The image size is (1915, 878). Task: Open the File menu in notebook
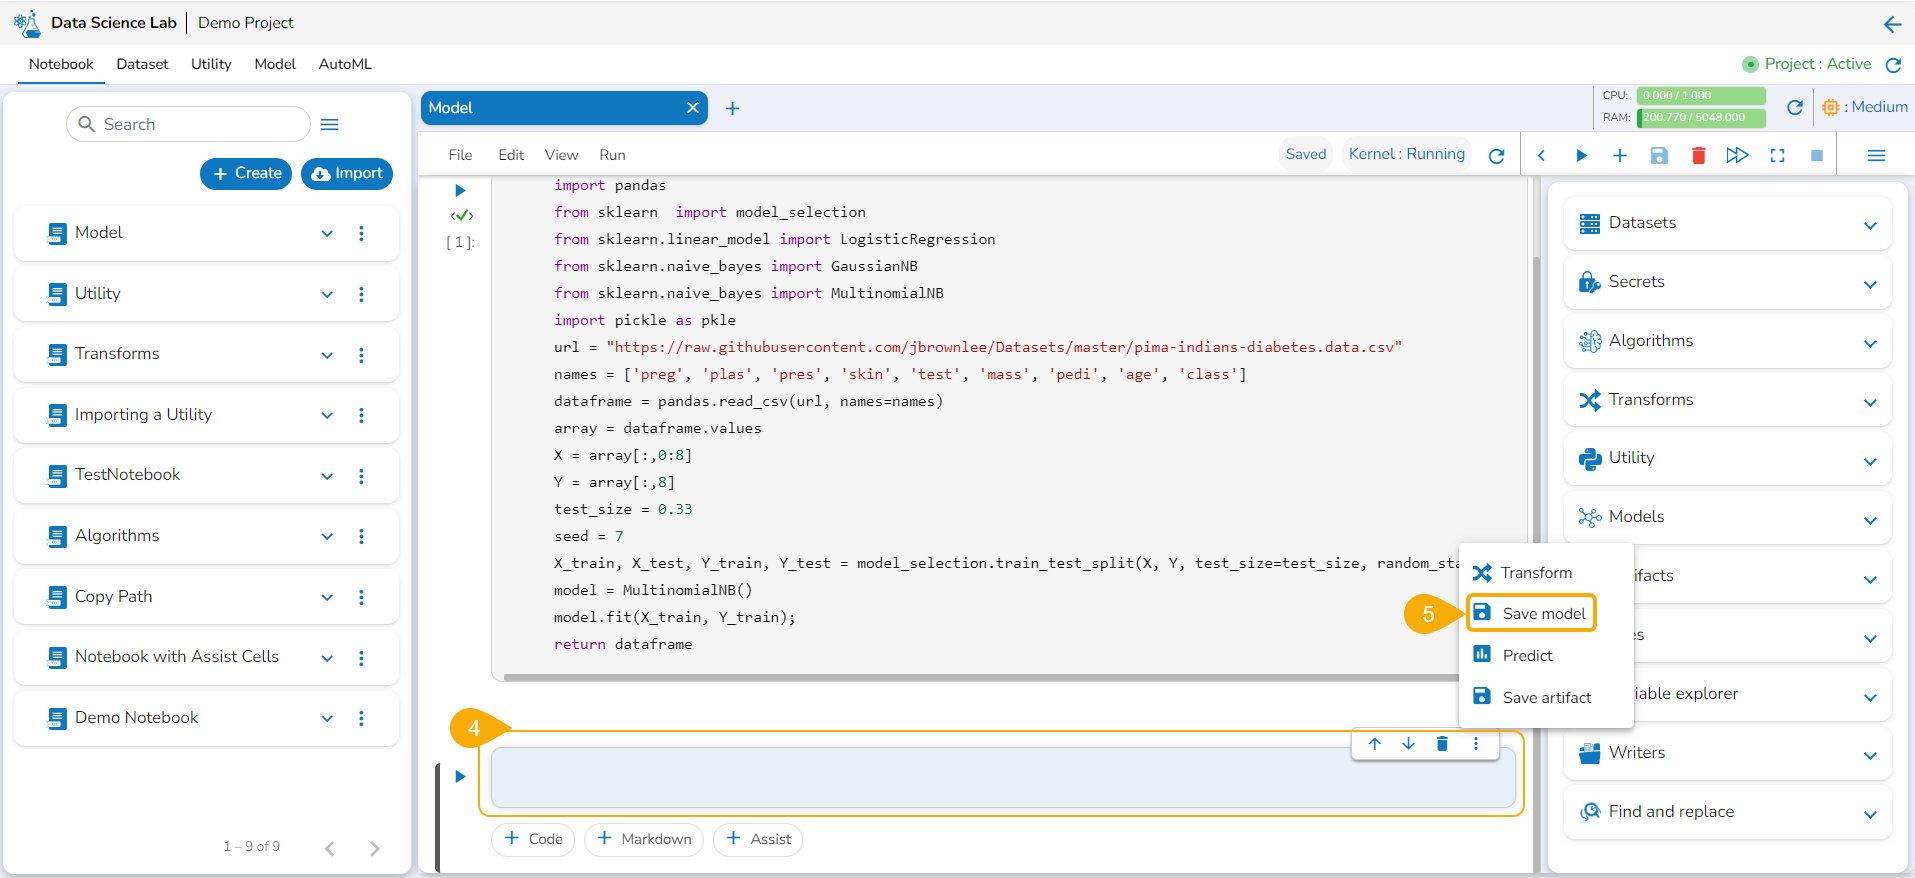[x=460, y=155]
